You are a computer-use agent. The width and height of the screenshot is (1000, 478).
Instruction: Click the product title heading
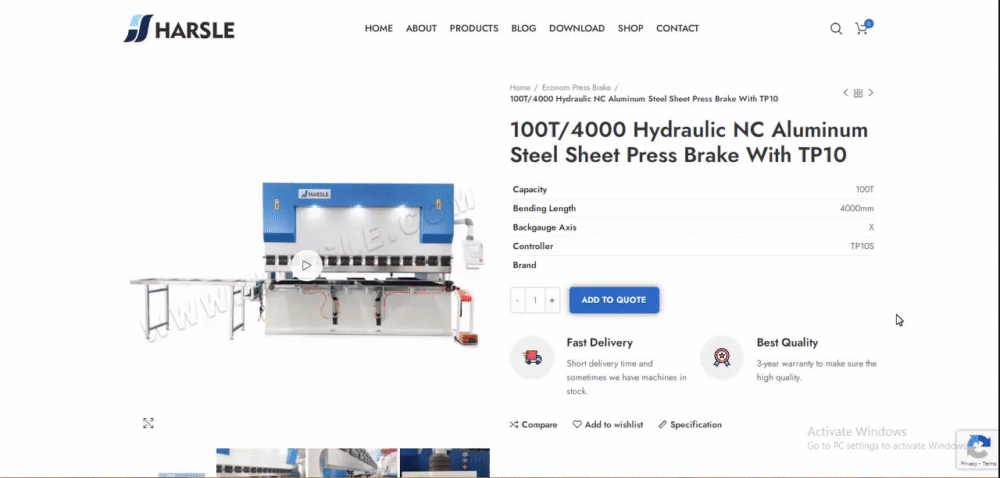click(689, 142)
